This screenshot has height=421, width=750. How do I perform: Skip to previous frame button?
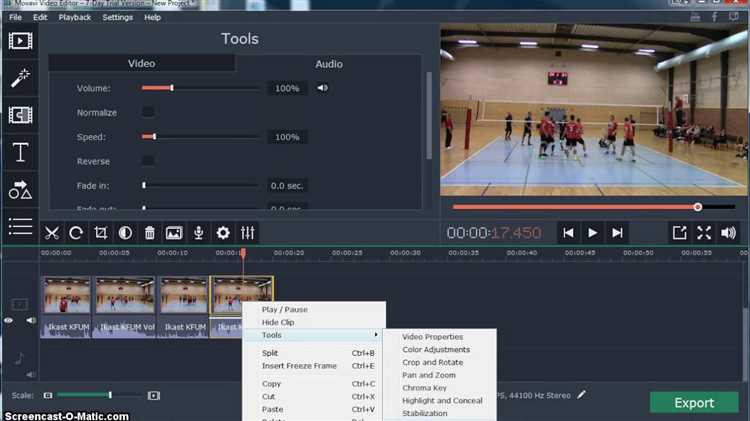pos(568,233)
